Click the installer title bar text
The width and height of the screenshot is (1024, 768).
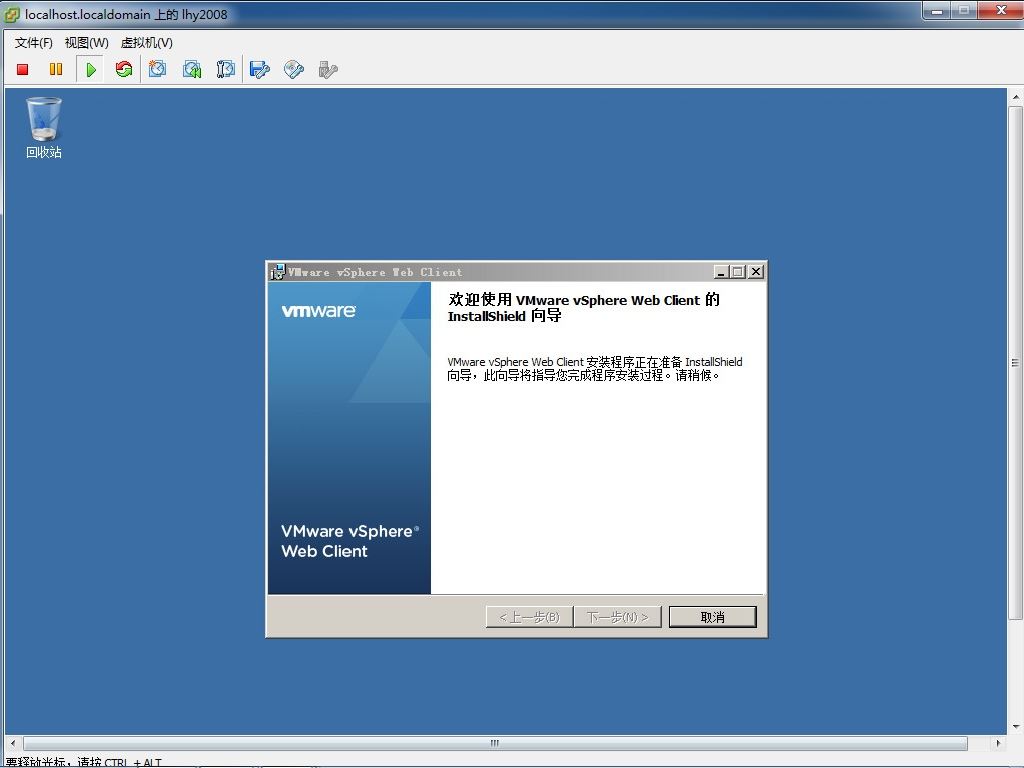pos(376,272)
